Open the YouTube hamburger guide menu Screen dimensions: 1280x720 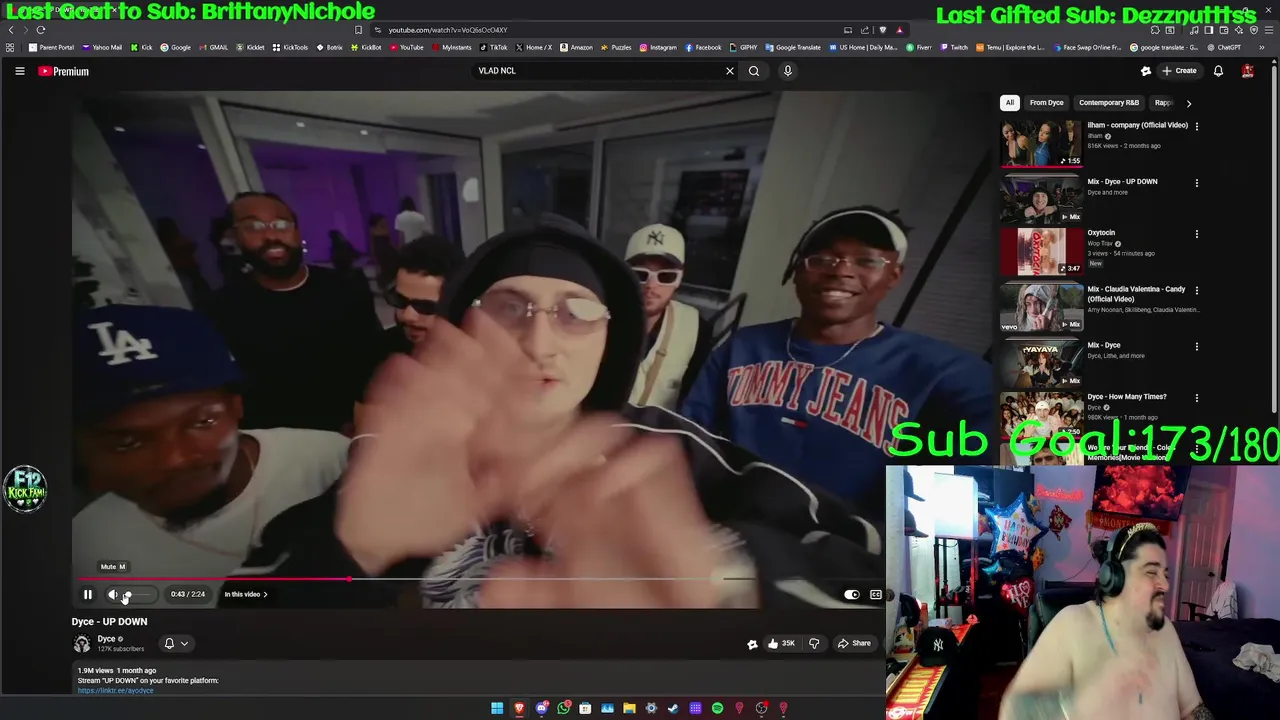19,71
